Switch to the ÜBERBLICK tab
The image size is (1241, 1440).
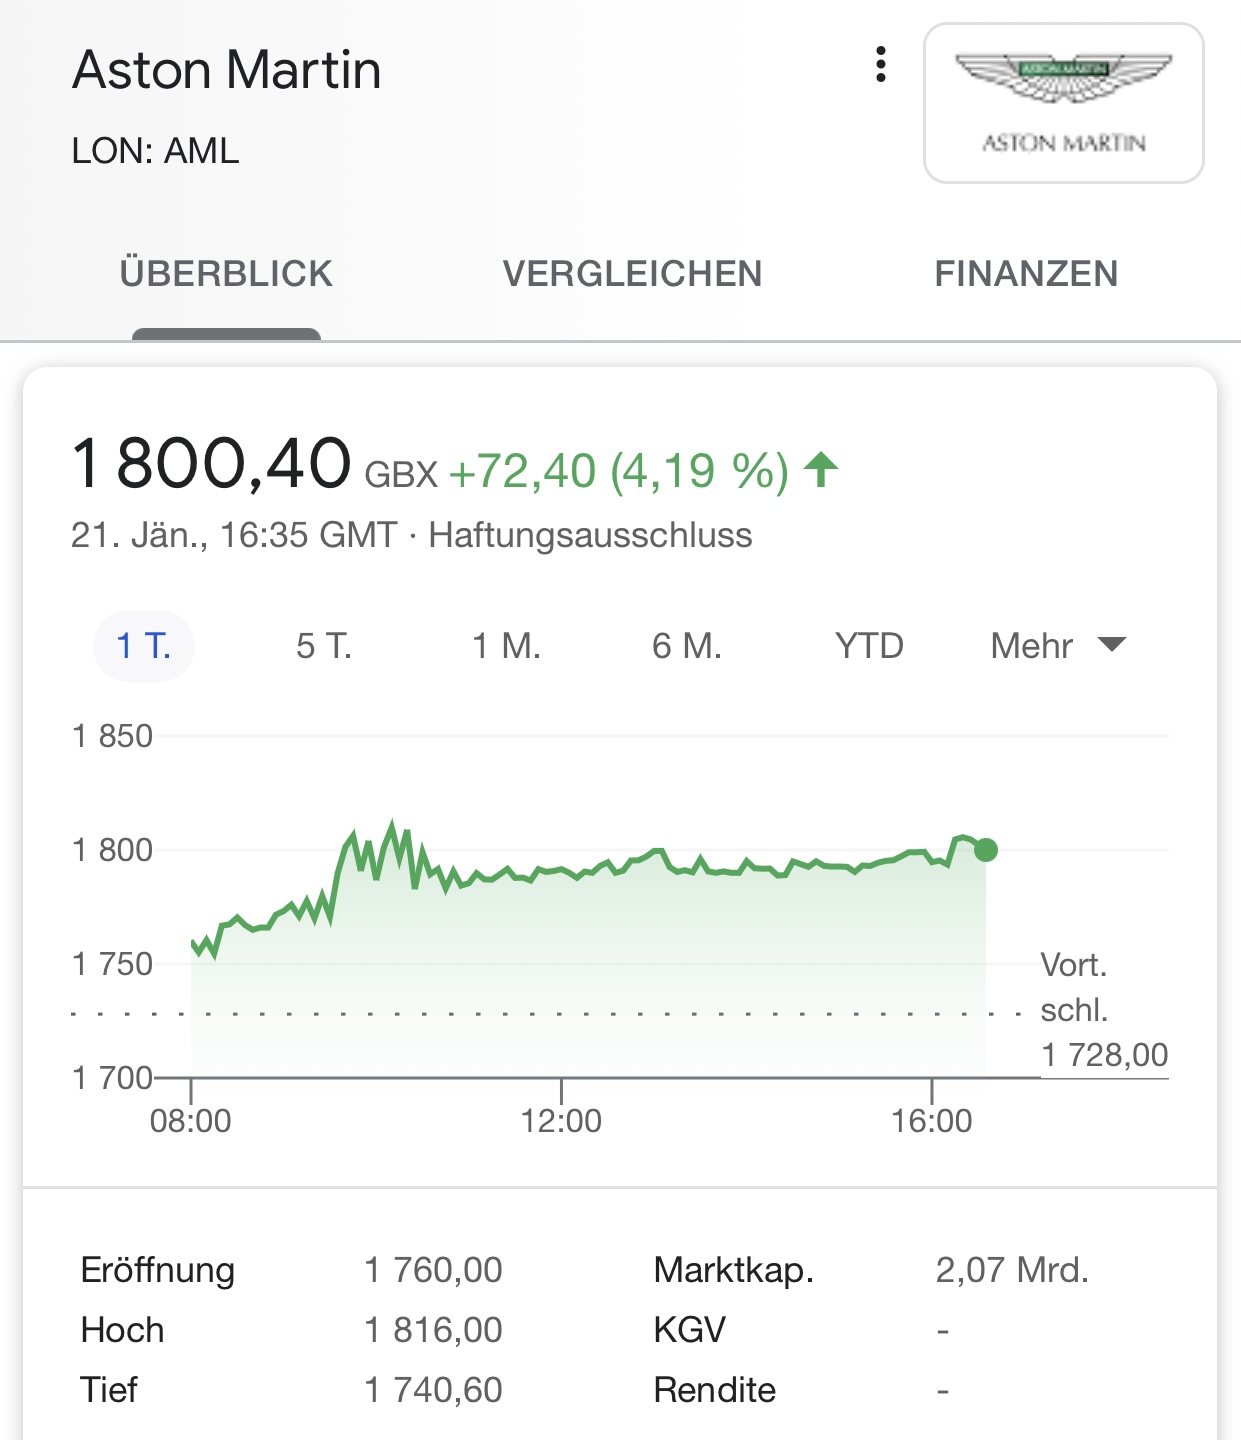click(226, 274)
